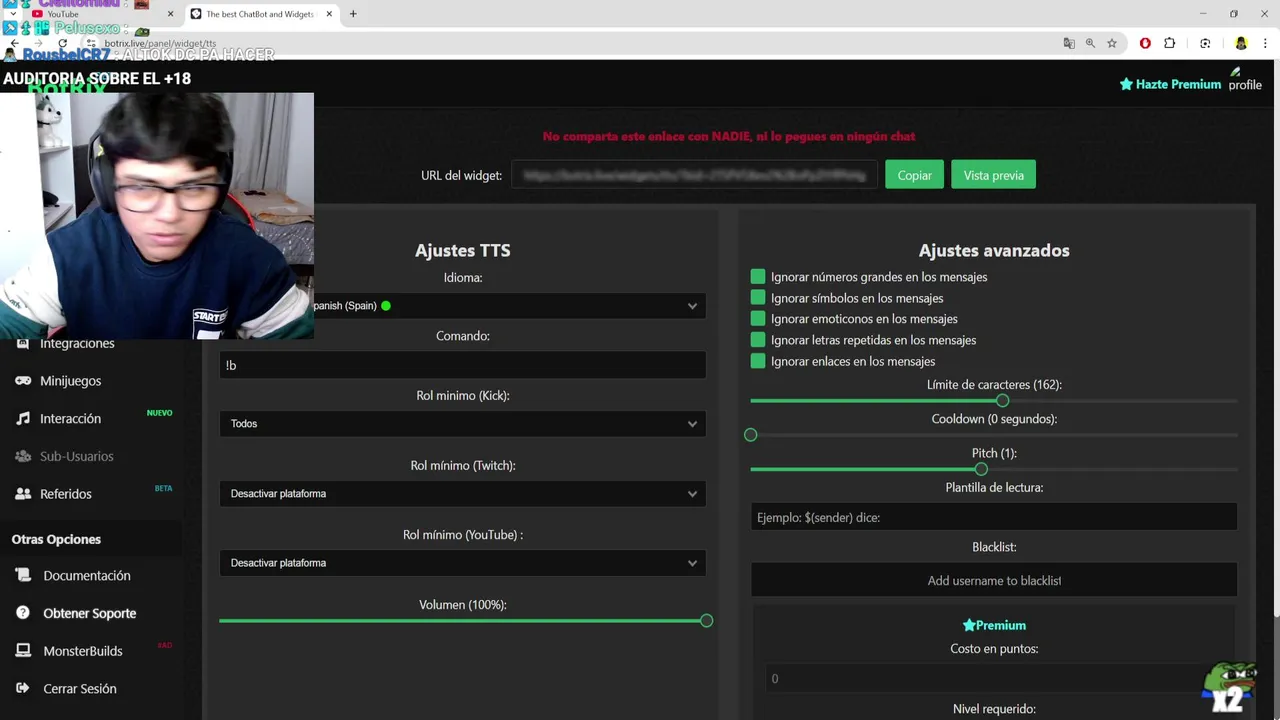Close The best ChatBot and Widgets tab
Screen dimensions: 1280x720
pyautogui.click(x=329, y=14)
